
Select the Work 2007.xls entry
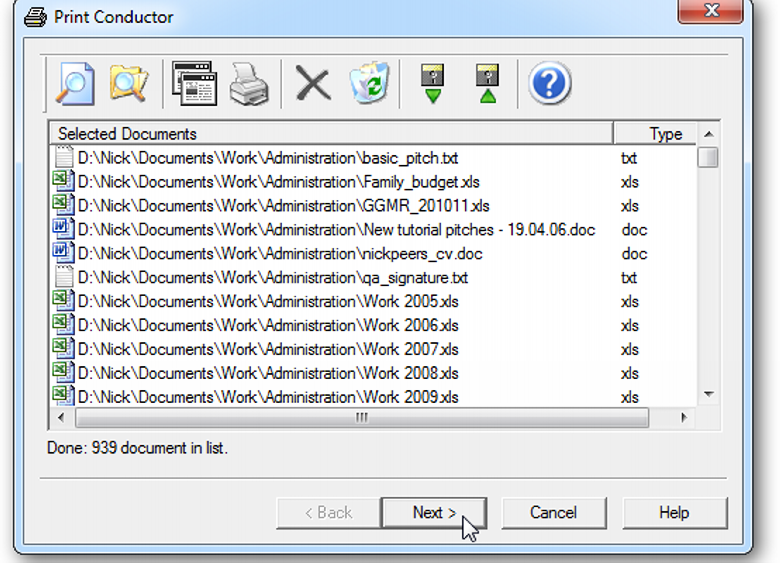tap(268, 349)
